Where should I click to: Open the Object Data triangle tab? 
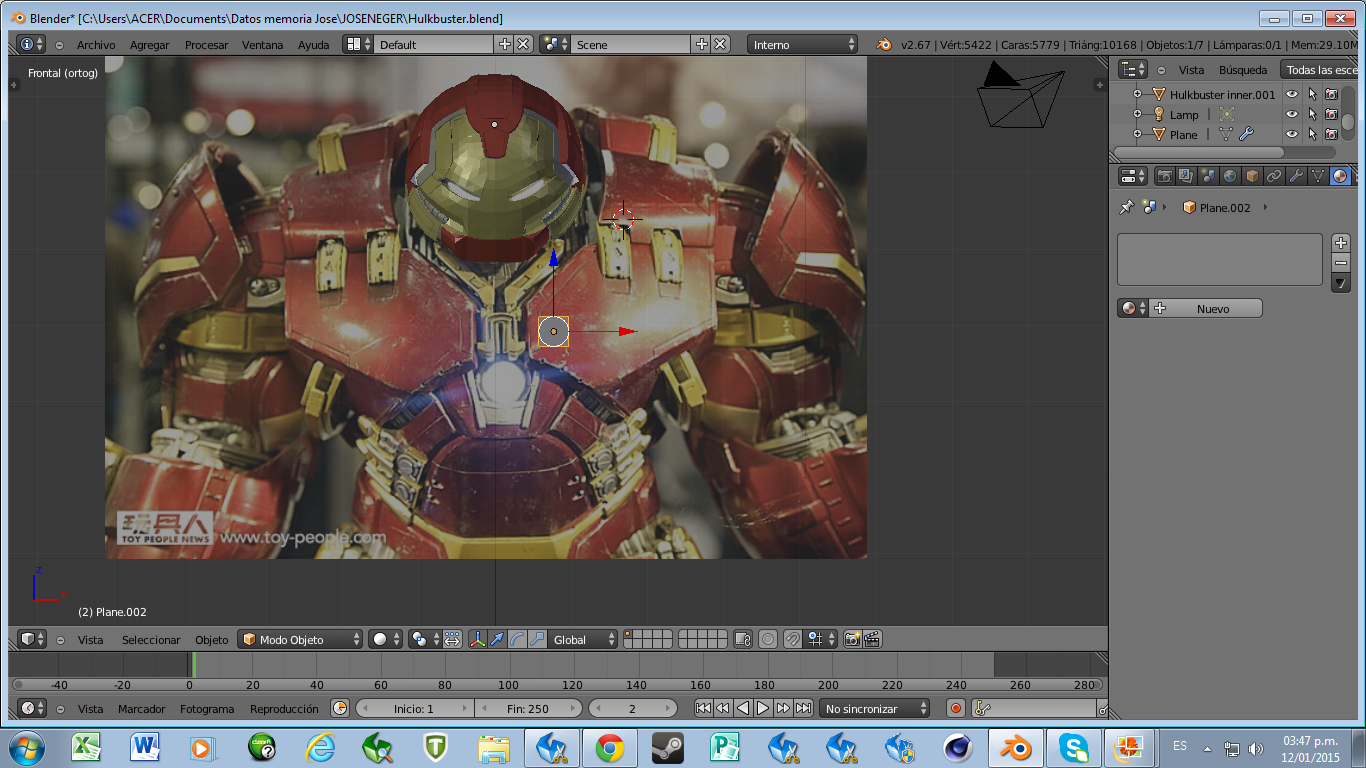1318,176
